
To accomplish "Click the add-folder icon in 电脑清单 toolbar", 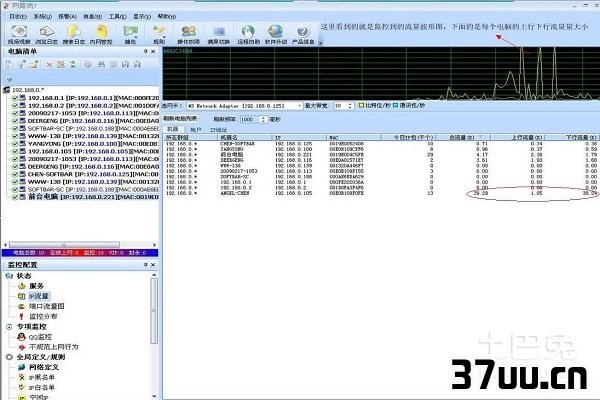I will point(34,65).
